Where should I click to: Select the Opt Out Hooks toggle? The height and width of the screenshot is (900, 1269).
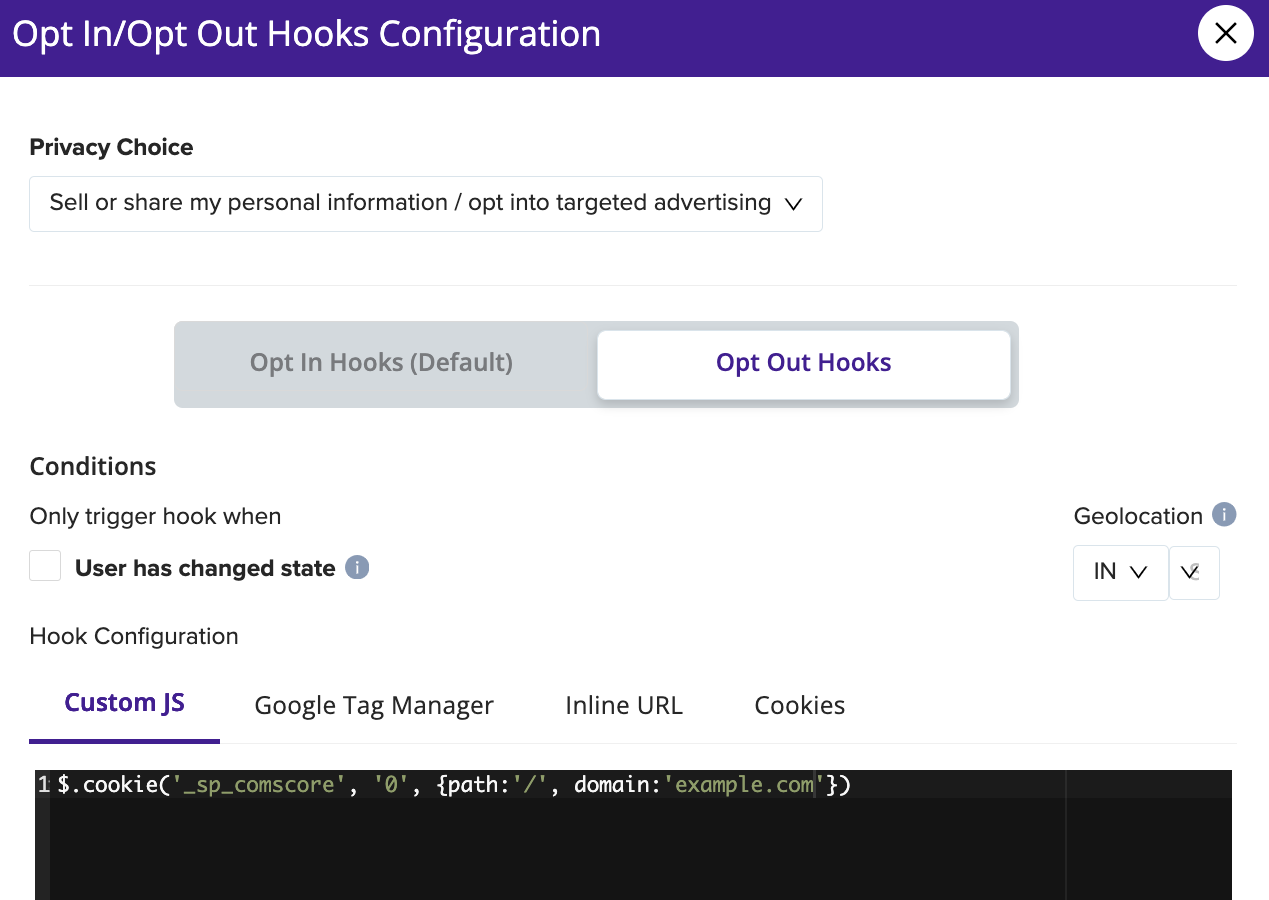(803, 363)
